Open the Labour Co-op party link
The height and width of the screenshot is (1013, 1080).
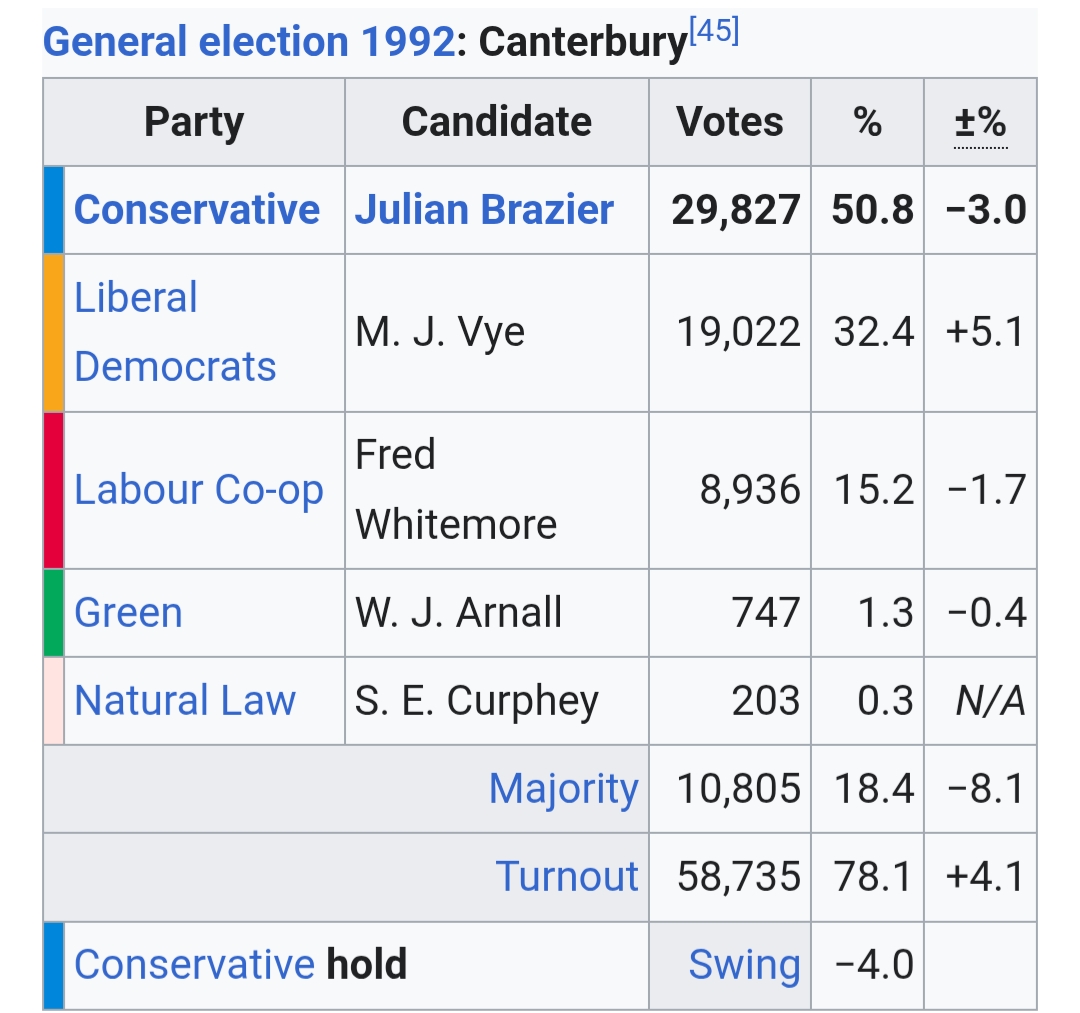coord(199,490)
